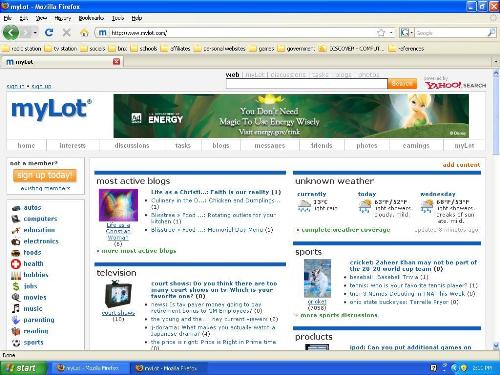Screen dimensions: 500x375
Task: Open the education category icon
Action: pos(16,230)
